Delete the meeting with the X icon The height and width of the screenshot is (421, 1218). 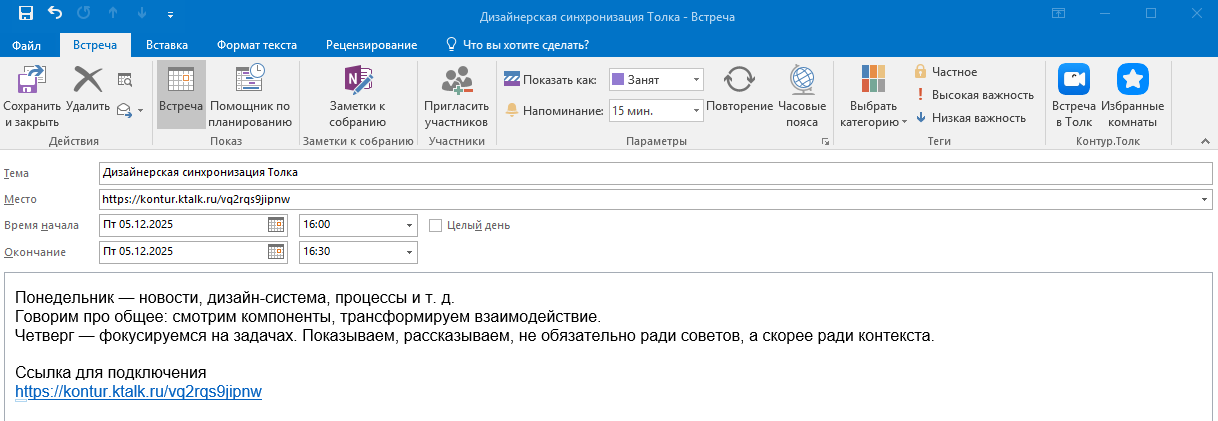pos(87,82)
